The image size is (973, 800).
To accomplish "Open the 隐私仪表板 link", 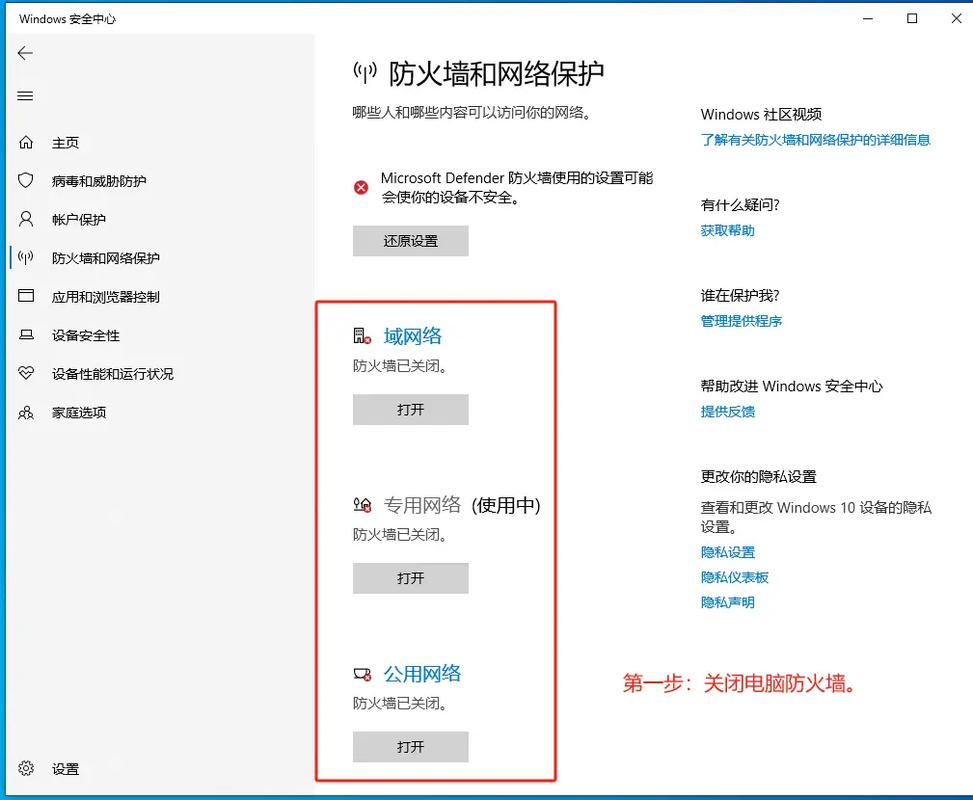I will [x=734, y=577].
